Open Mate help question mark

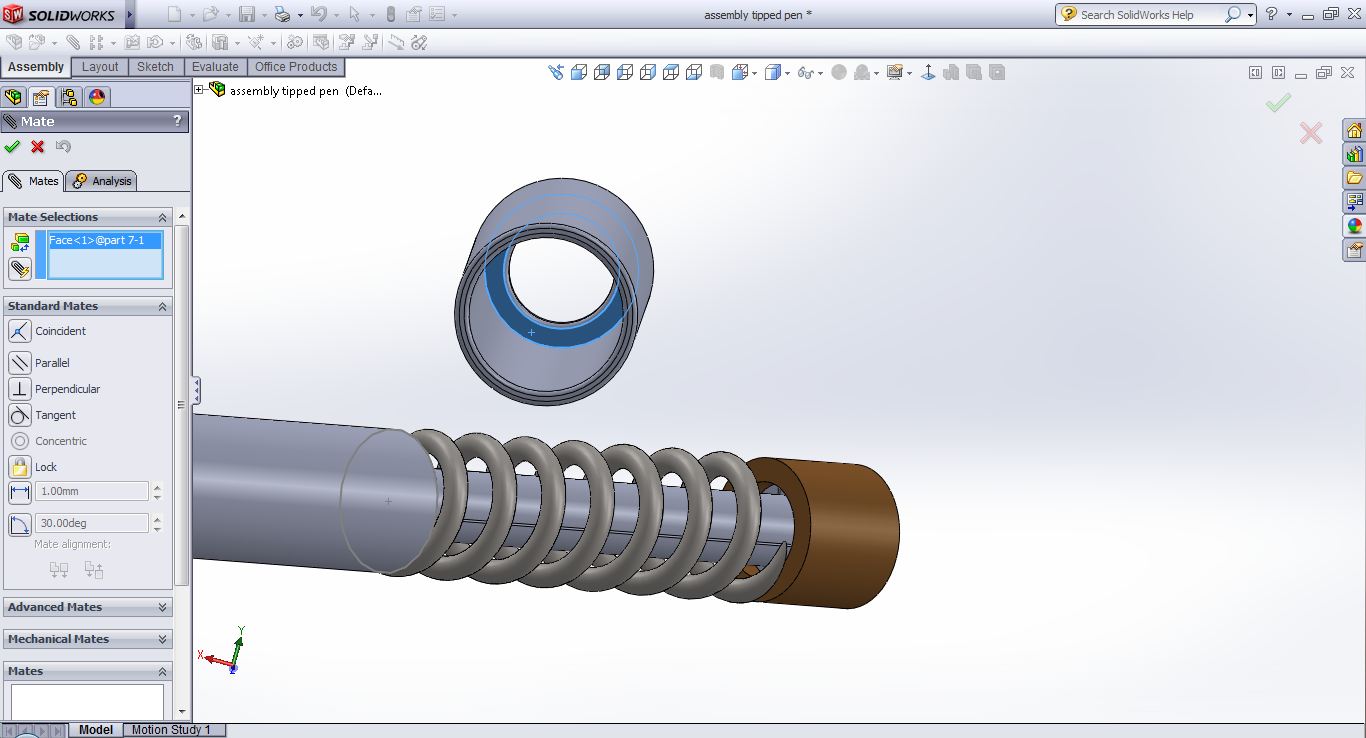click(178, 121)
